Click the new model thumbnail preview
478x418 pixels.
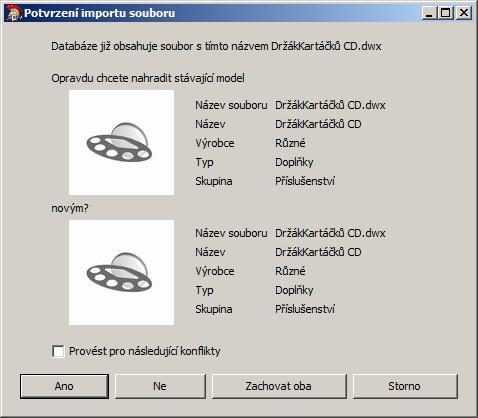121,272
